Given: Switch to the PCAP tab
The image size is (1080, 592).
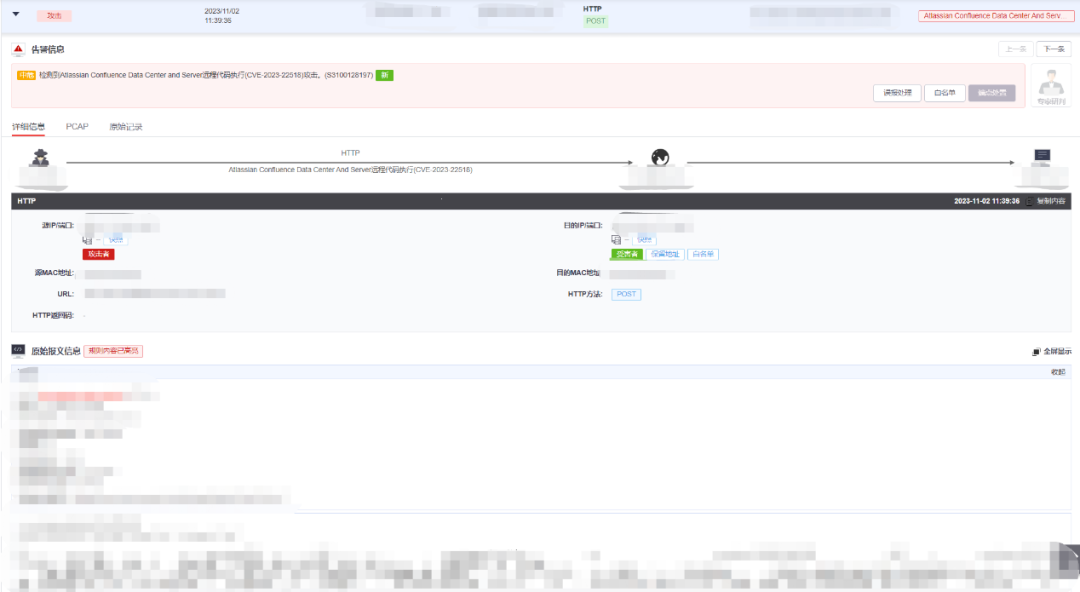Looking at the screenshot, I should coord(77,127).
